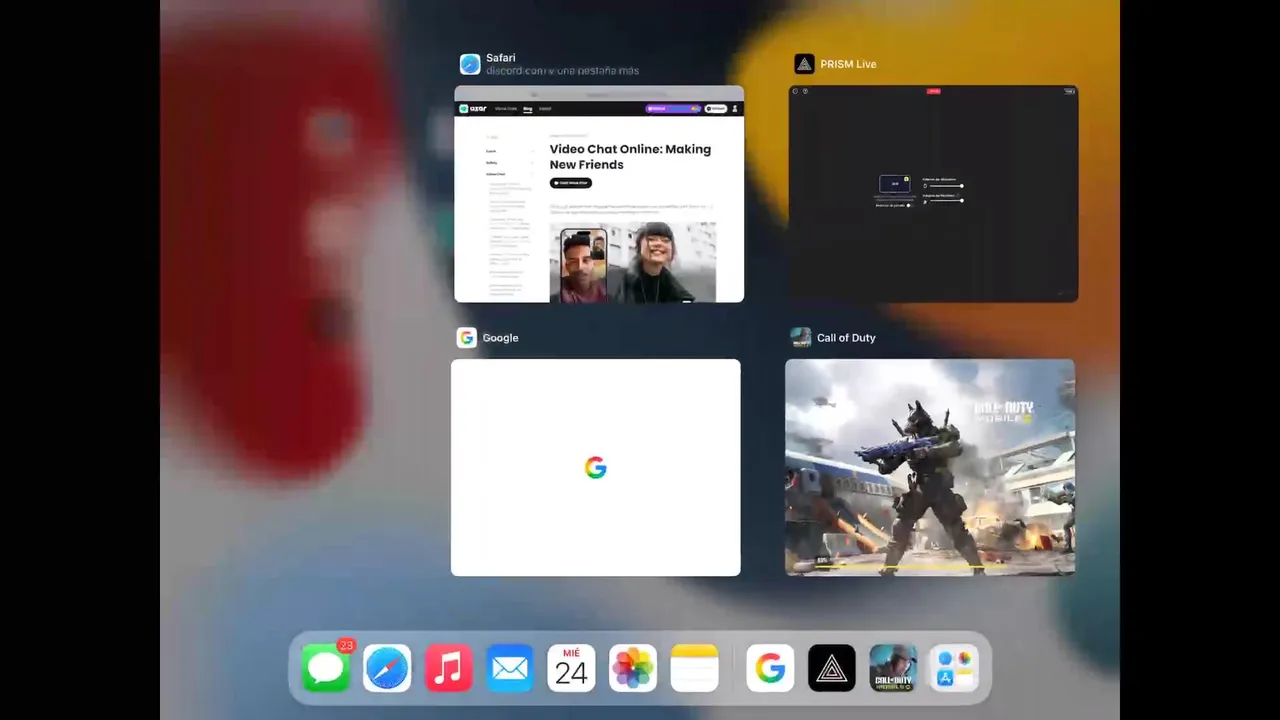
Task: Switch to the Safari app card
Action: click(599, 194)
